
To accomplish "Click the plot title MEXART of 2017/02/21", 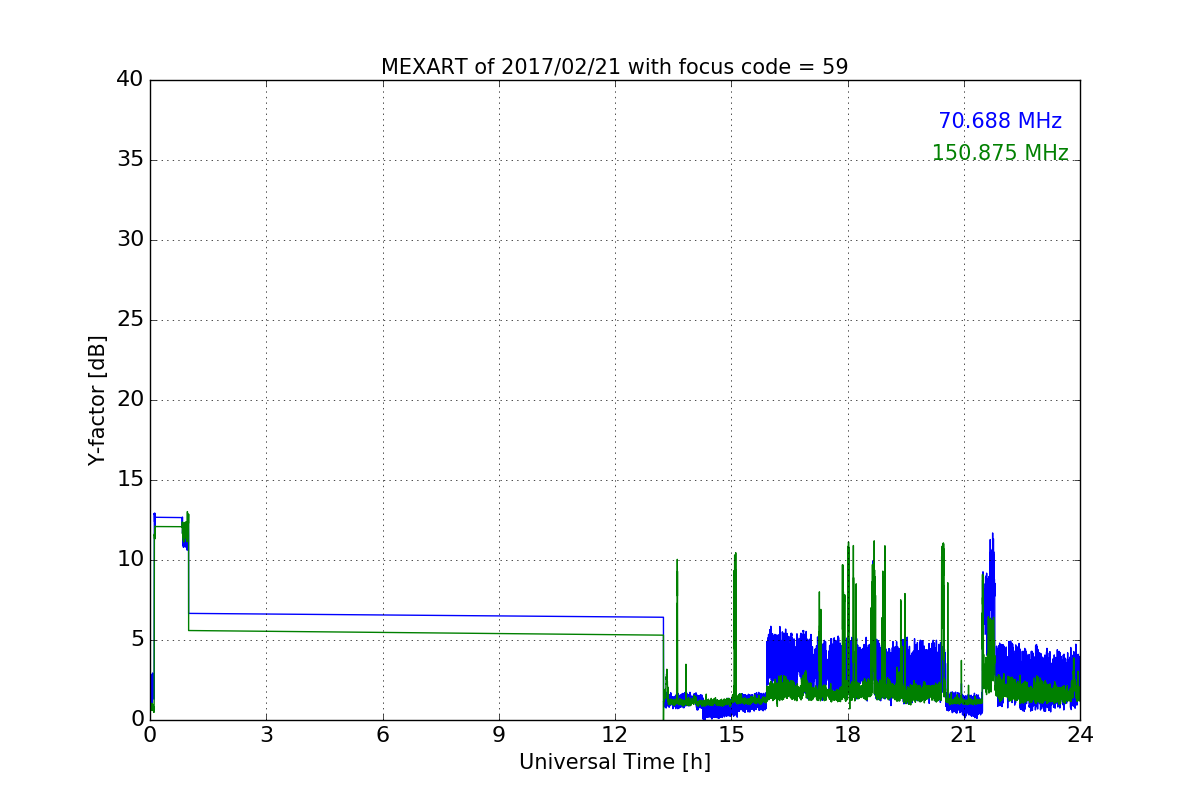I will [x=614, y=67].
